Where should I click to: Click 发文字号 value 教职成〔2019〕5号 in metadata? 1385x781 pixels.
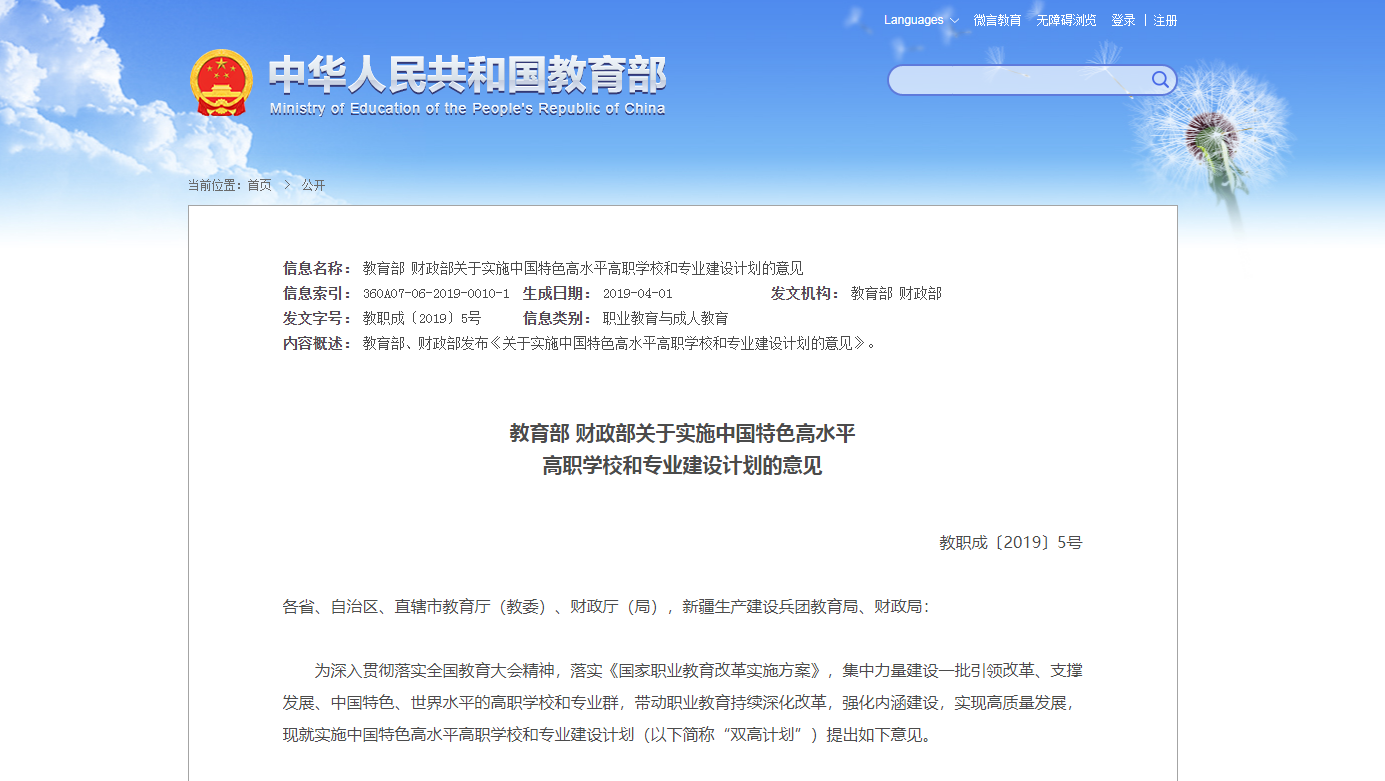pos(422,318)
